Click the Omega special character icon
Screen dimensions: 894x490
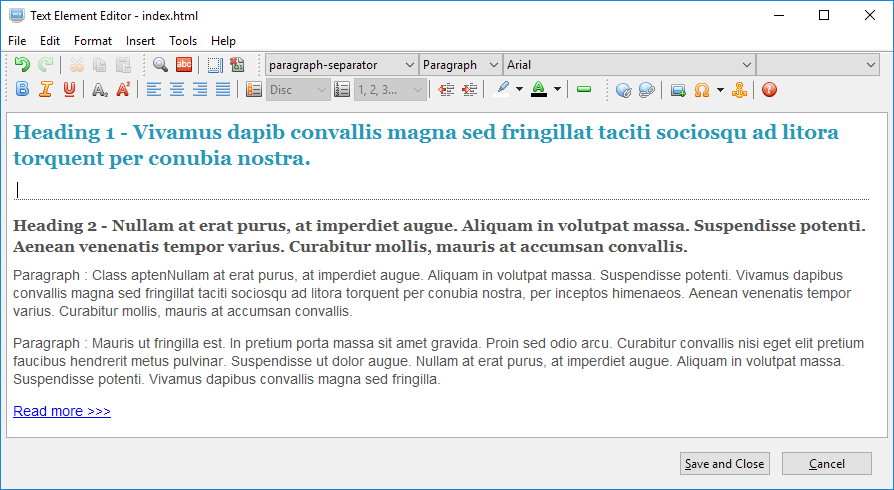[x=702, y=90]
